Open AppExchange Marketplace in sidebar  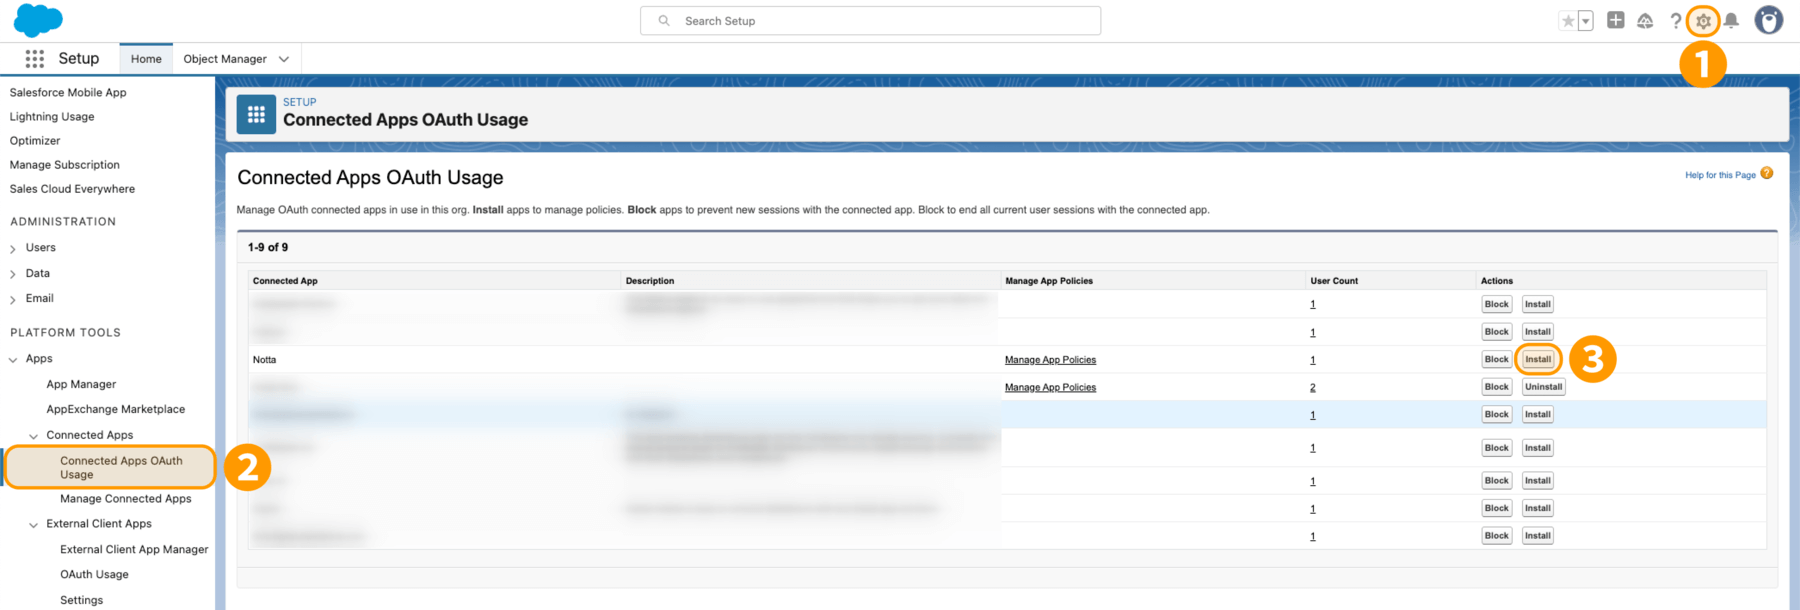(x=116, y=409)
